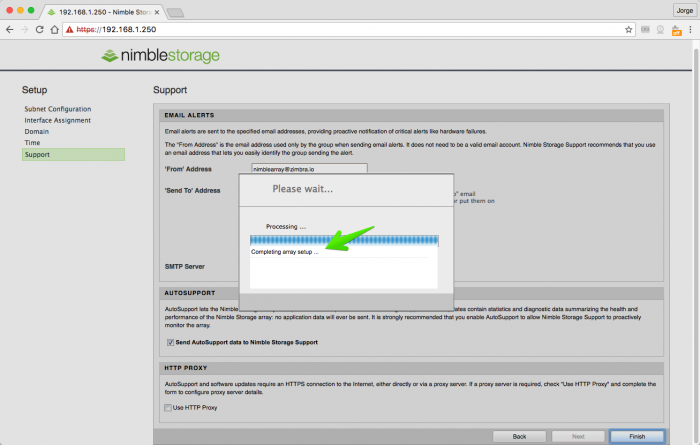The height and width of the screenshot is (445, 700).
Task: Select Support setup step
Action: click(73, 154)
